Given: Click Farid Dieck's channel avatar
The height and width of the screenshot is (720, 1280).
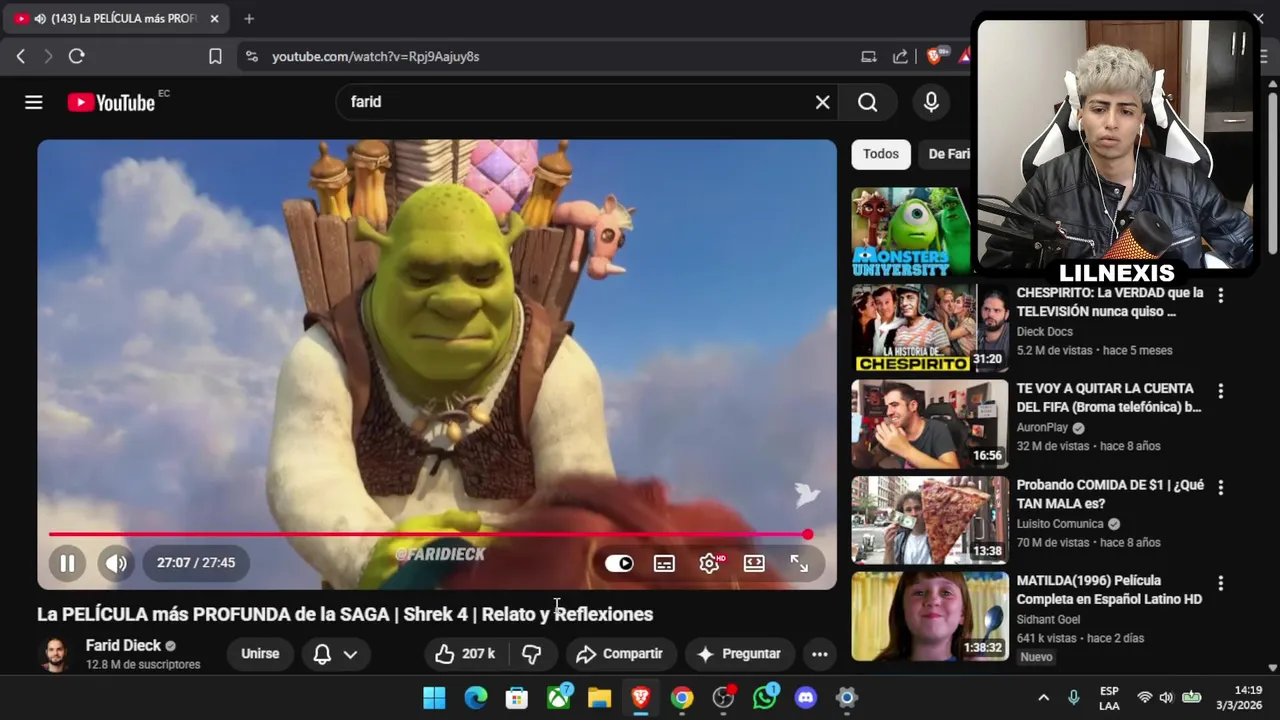Looking at the screenshot, I should click(x=55, y=654).
